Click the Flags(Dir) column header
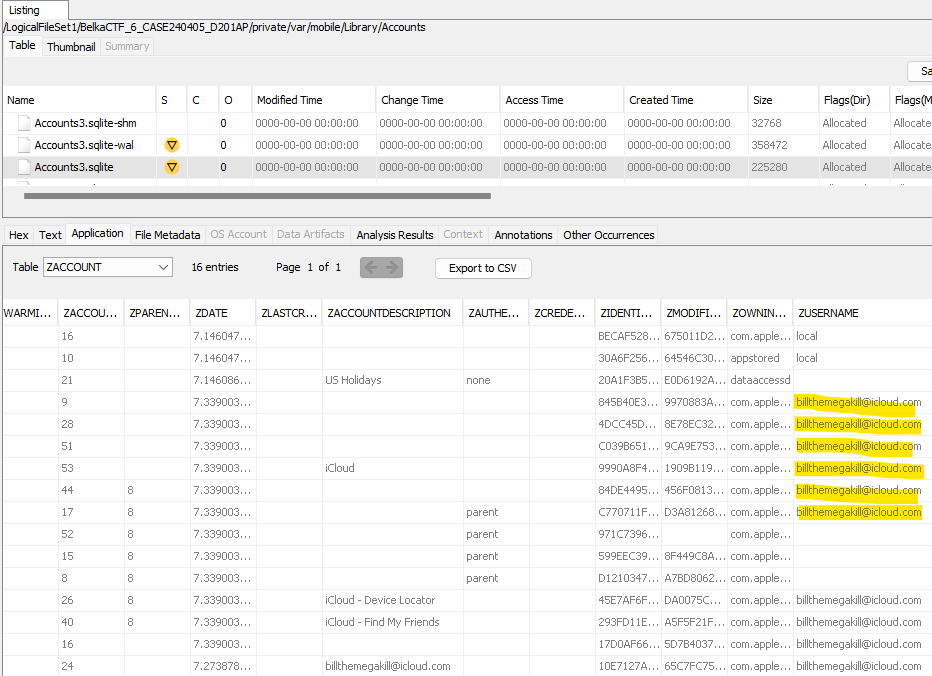Image resolution: width=932 pixels, height=676 pixels. point(854,100)
